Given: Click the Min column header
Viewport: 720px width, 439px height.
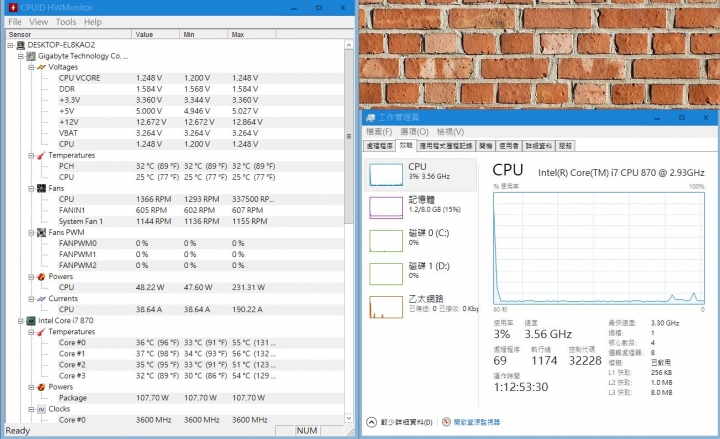Looking at the screenshot, I should pyautogui.click(x=204, y=34).
